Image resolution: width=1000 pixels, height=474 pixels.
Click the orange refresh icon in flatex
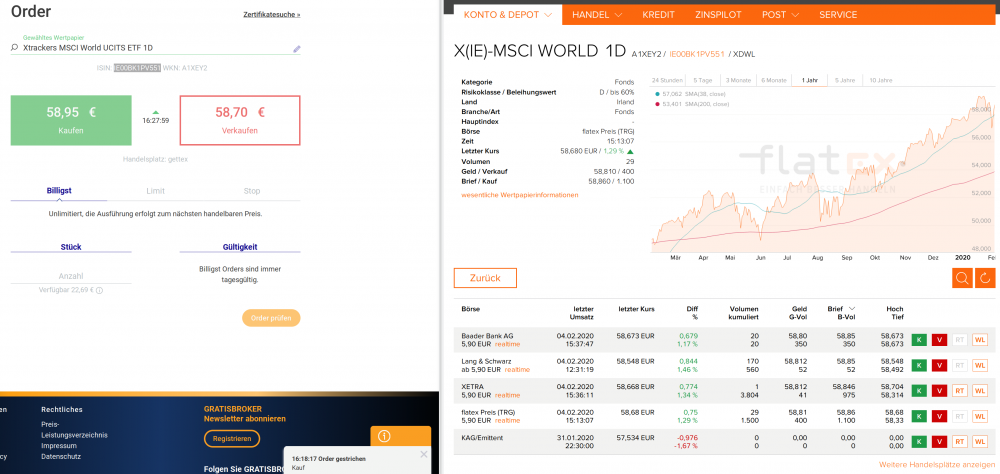tap(985, 278)
